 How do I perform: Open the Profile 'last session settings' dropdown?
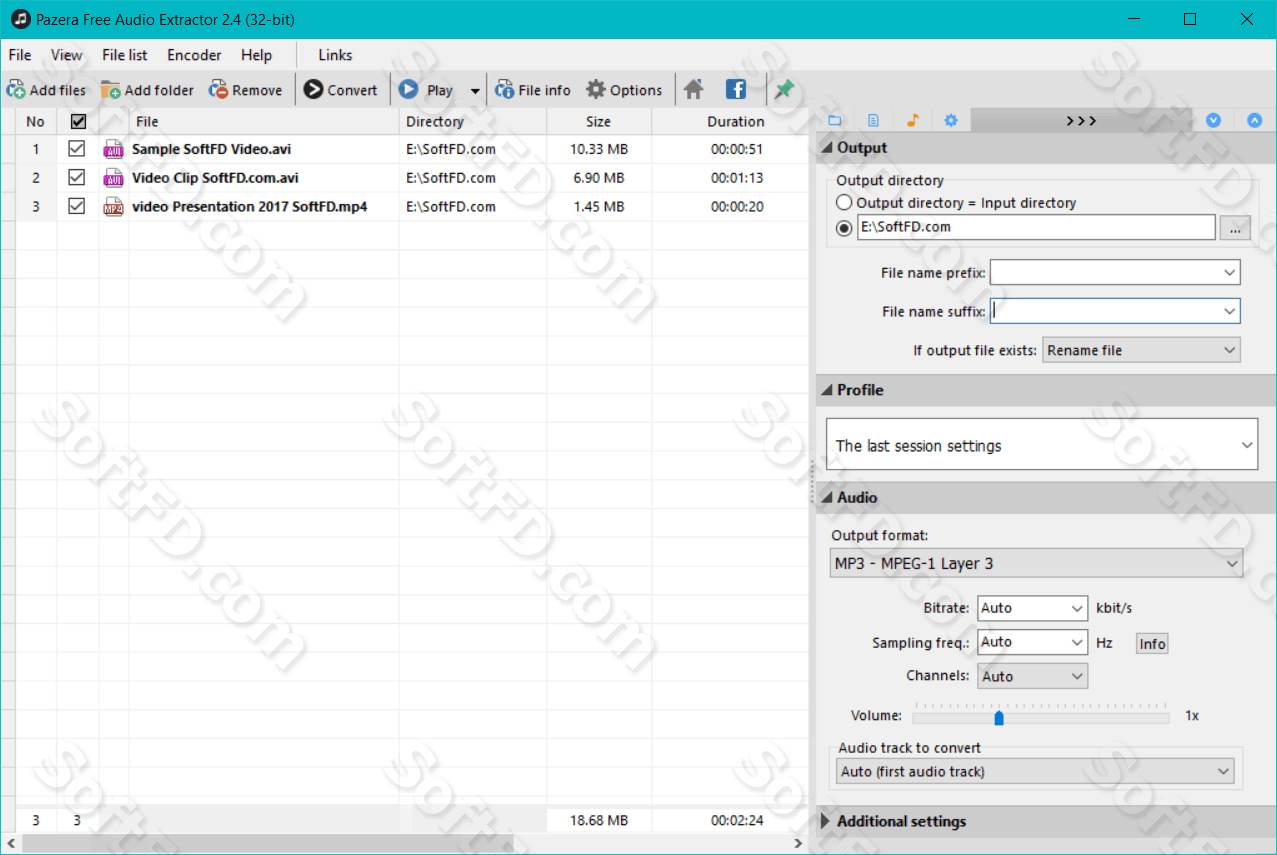(x=1042, y=445)
